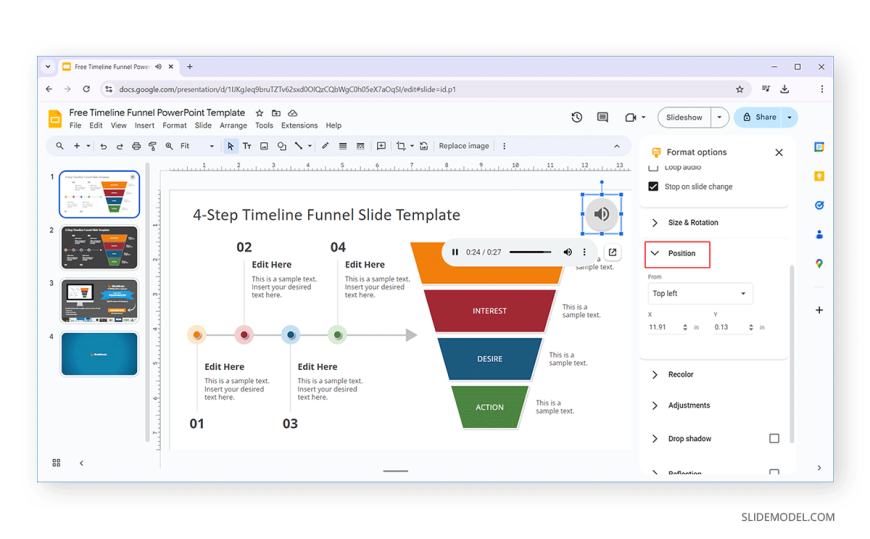Open the Fit zoom dropdown
This screenshot has height=539, width=870.
pyautogui.click(x=196, y=146)
